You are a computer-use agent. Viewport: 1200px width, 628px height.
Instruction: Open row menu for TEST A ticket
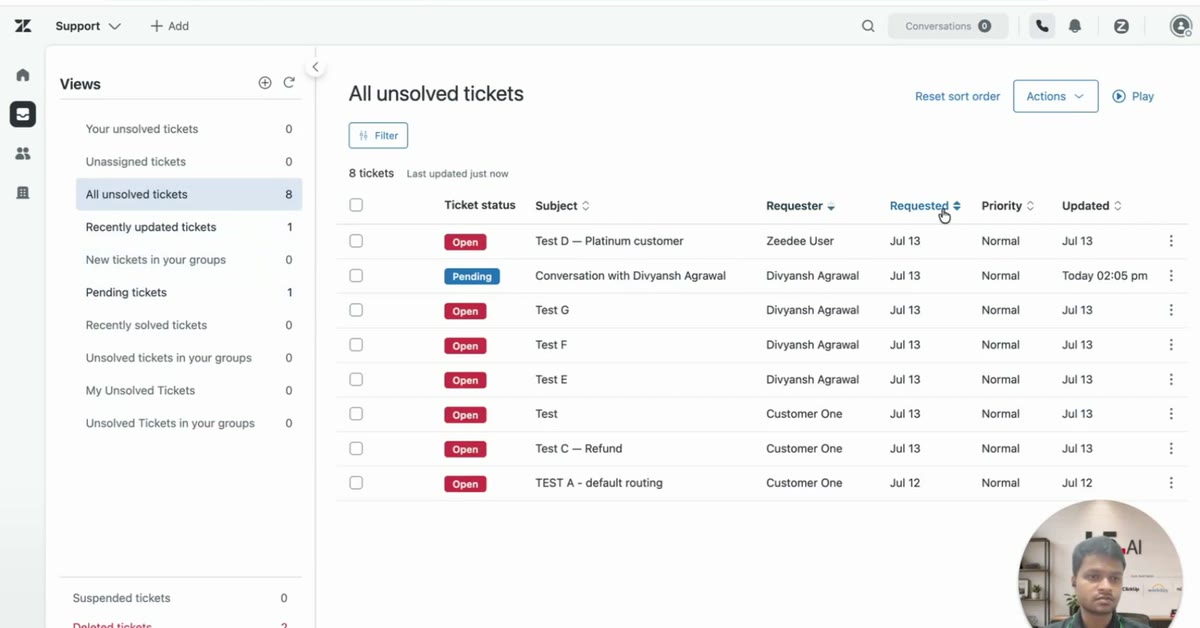click(x=1171, y=483)
